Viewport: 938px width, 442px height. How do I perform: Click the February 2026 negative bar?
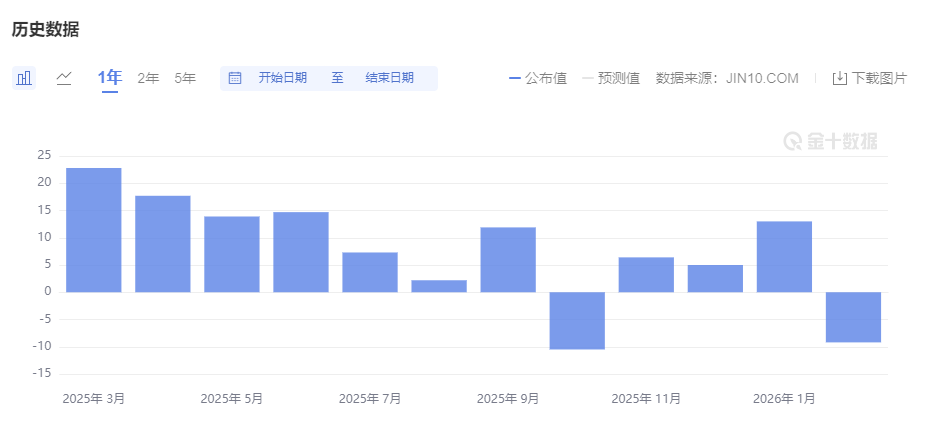coord(853,317)
